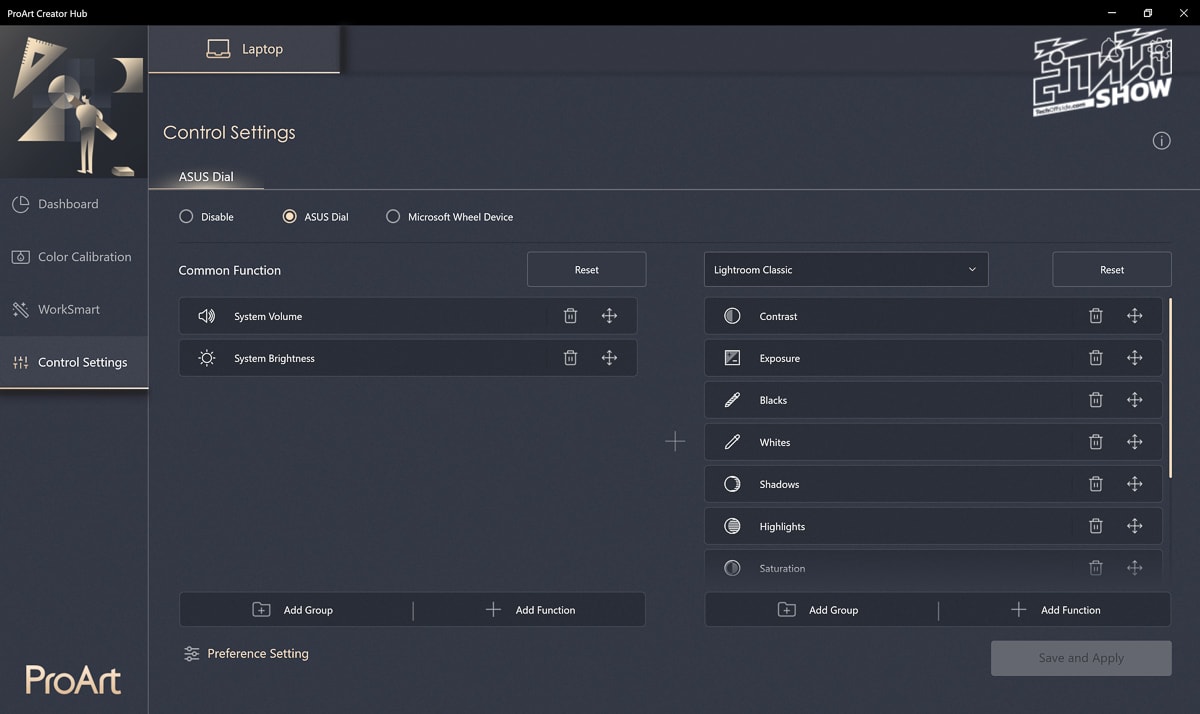Click move handle for Highlights row
Image resolution: width=1200 pixels, height=714 pixels.
tap(1134, 526)
